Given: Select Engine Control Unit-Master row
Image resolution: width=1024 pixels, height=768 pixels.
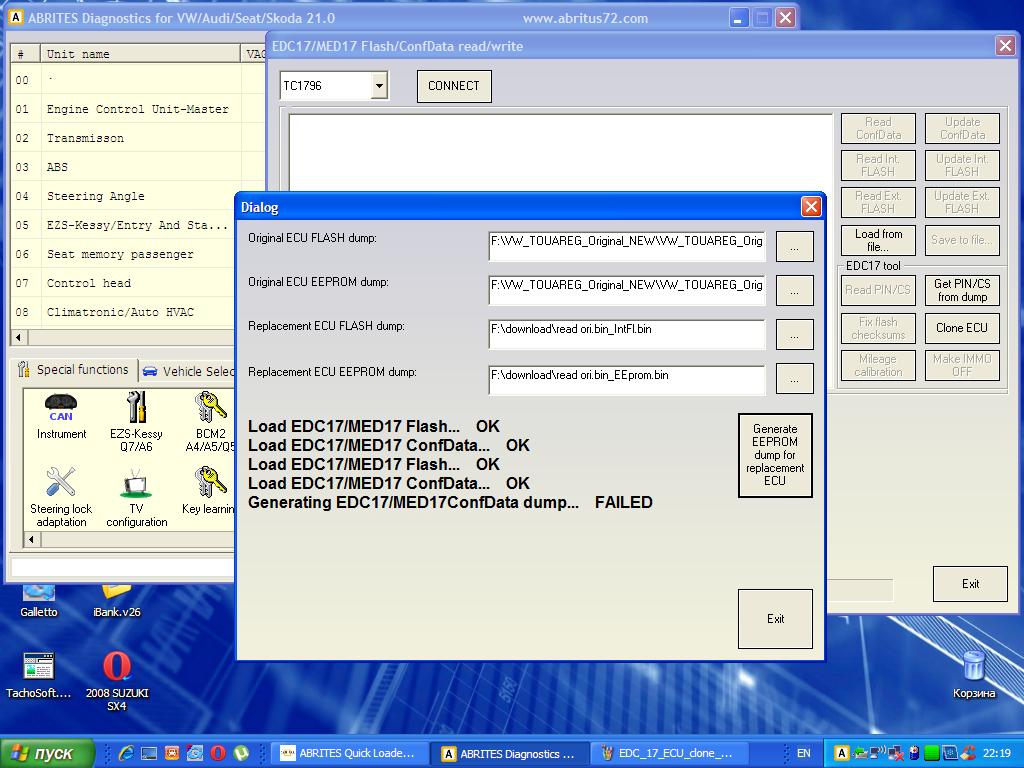Looking at the screenshot, I should tap(138, 109).
